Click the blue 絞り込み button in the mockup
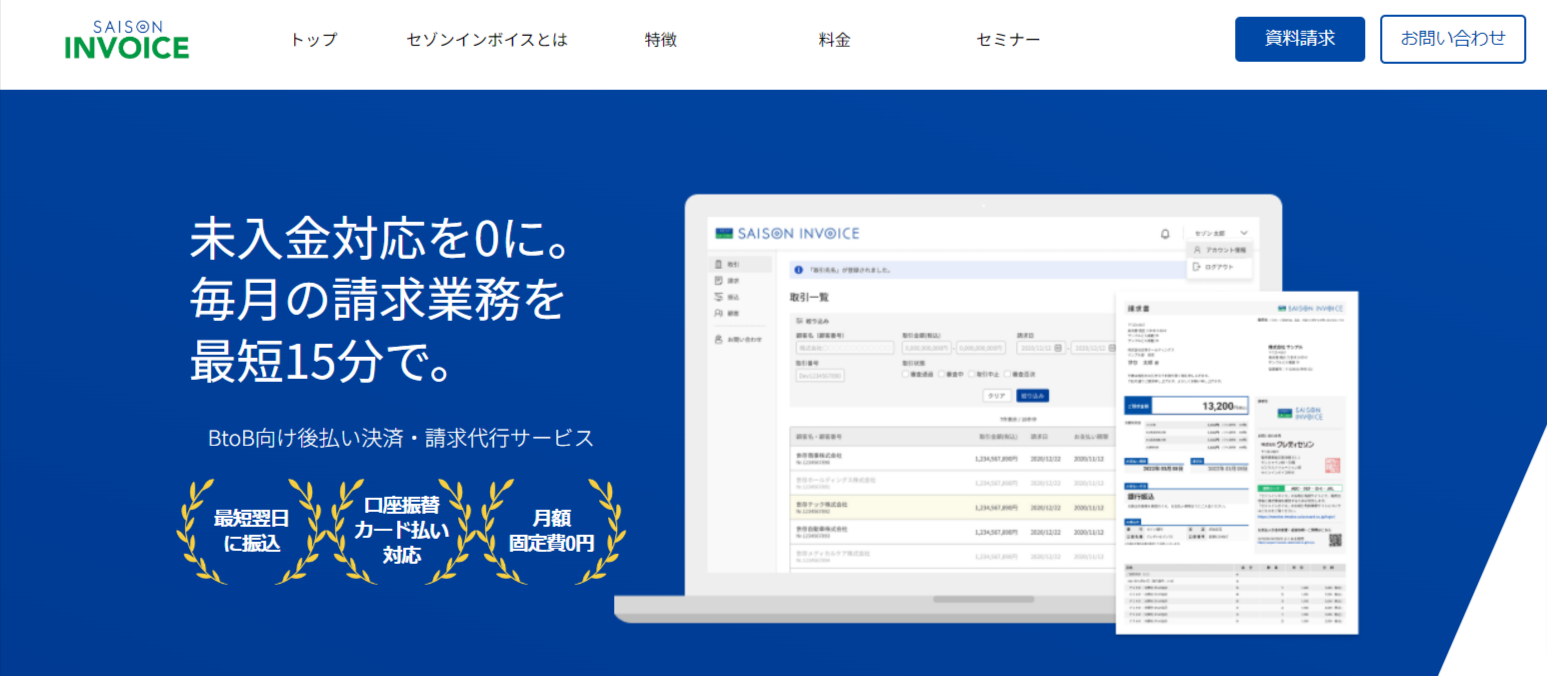 click(1033, 396)
